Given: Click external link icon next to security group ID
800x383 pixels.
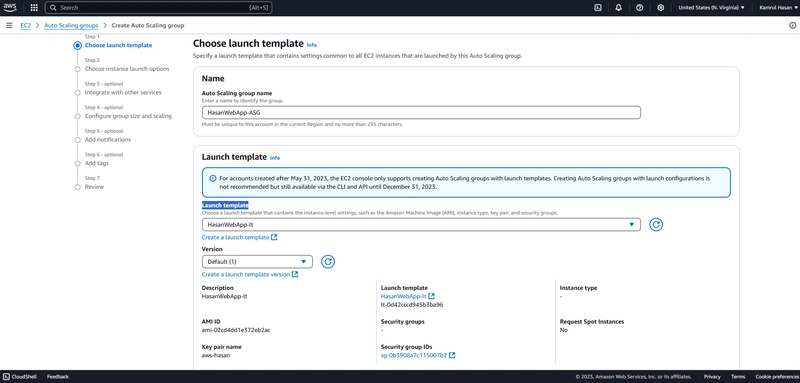Looking at the screenshot, I should point(453,355).
